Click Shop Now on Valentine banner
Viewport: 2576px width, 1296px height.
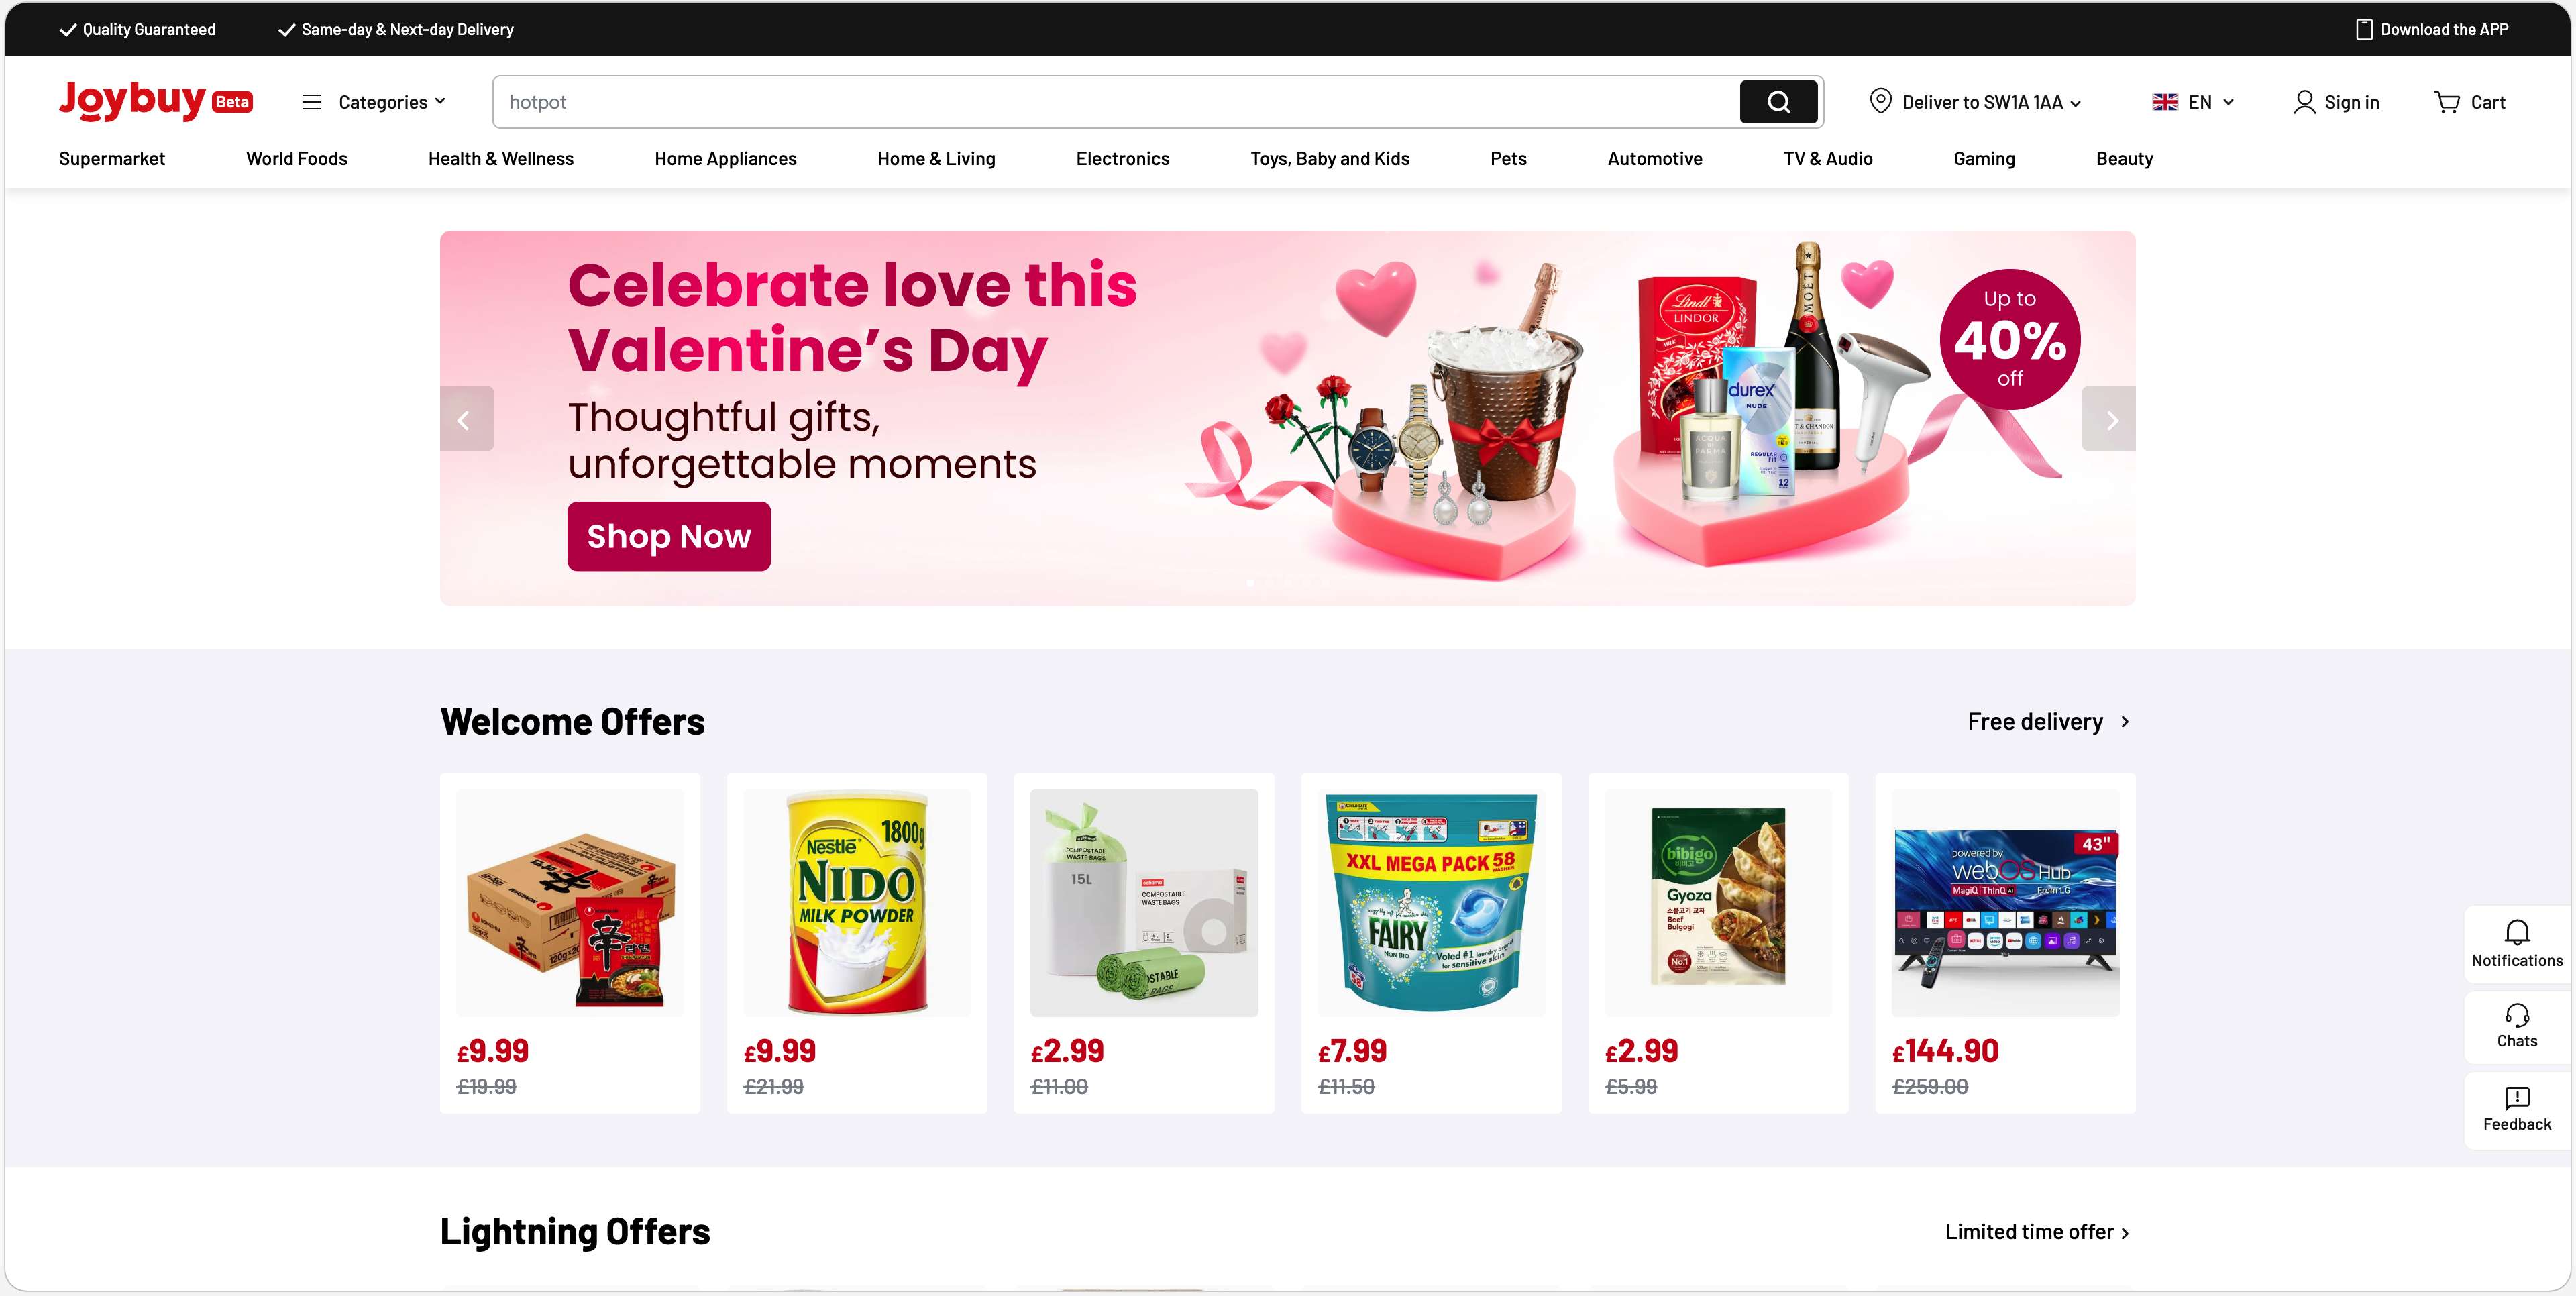coord(669,536)
